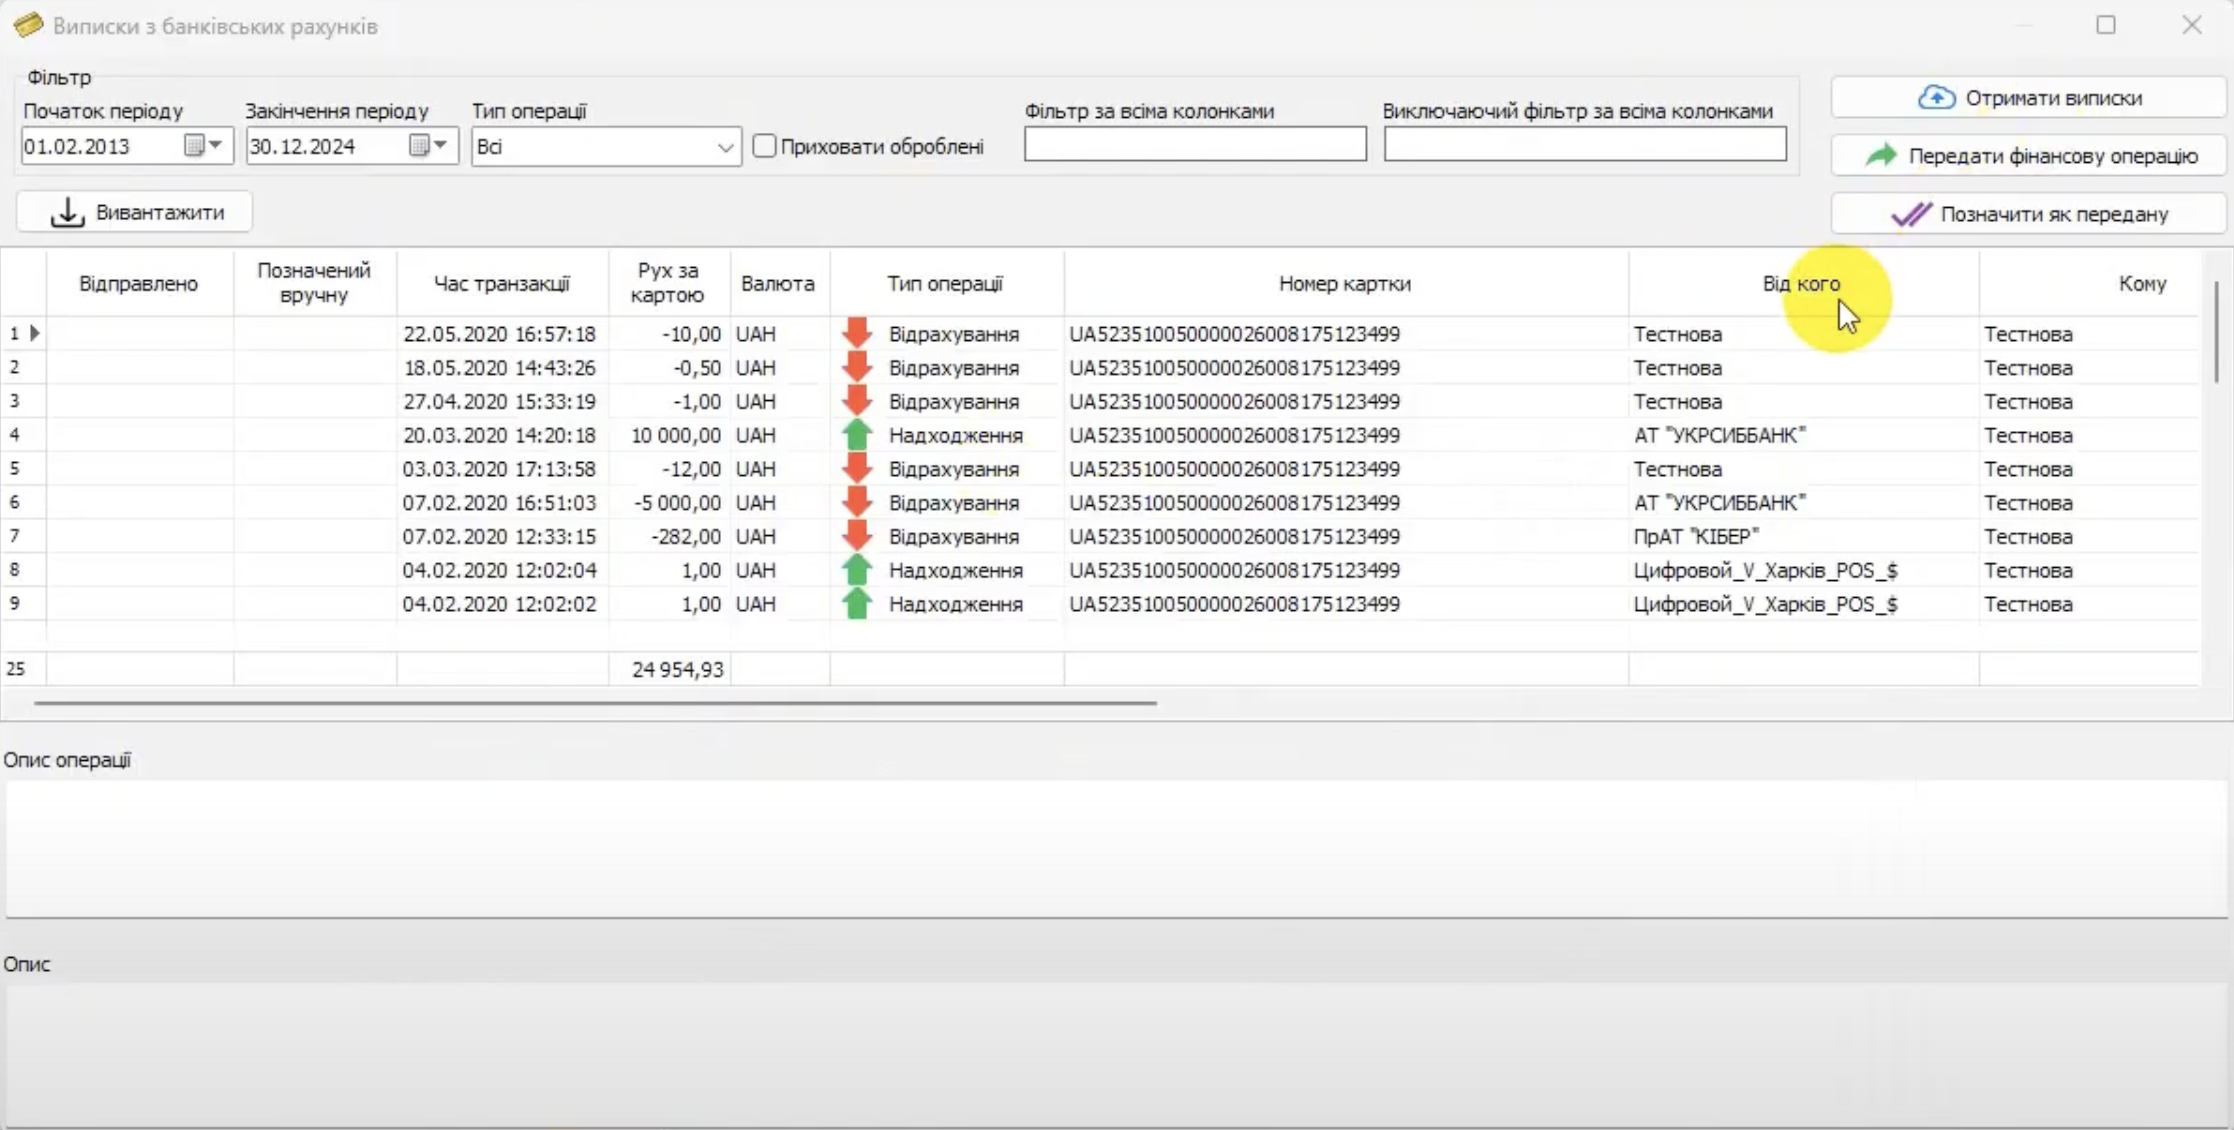Click red down arrow in row 1
Viewport: 2234px width, 1130px height.
tap(857, 333)
